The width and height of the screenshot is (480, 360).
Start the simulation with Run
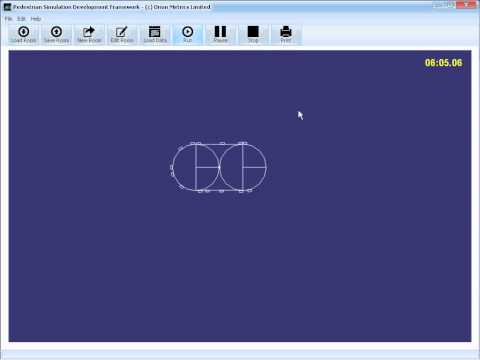(x=188, y=34)
